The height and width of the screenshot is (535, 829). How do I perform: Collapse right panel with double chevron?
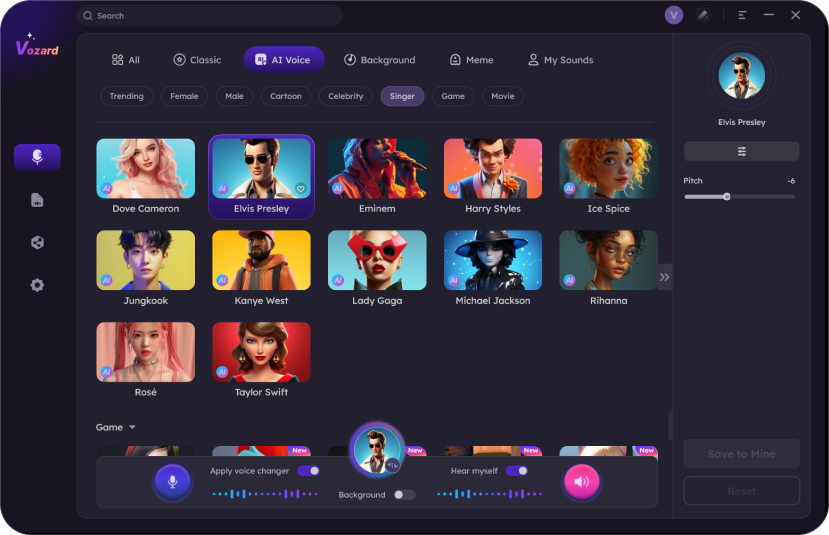pyautogui.click(x=664, y=277)
